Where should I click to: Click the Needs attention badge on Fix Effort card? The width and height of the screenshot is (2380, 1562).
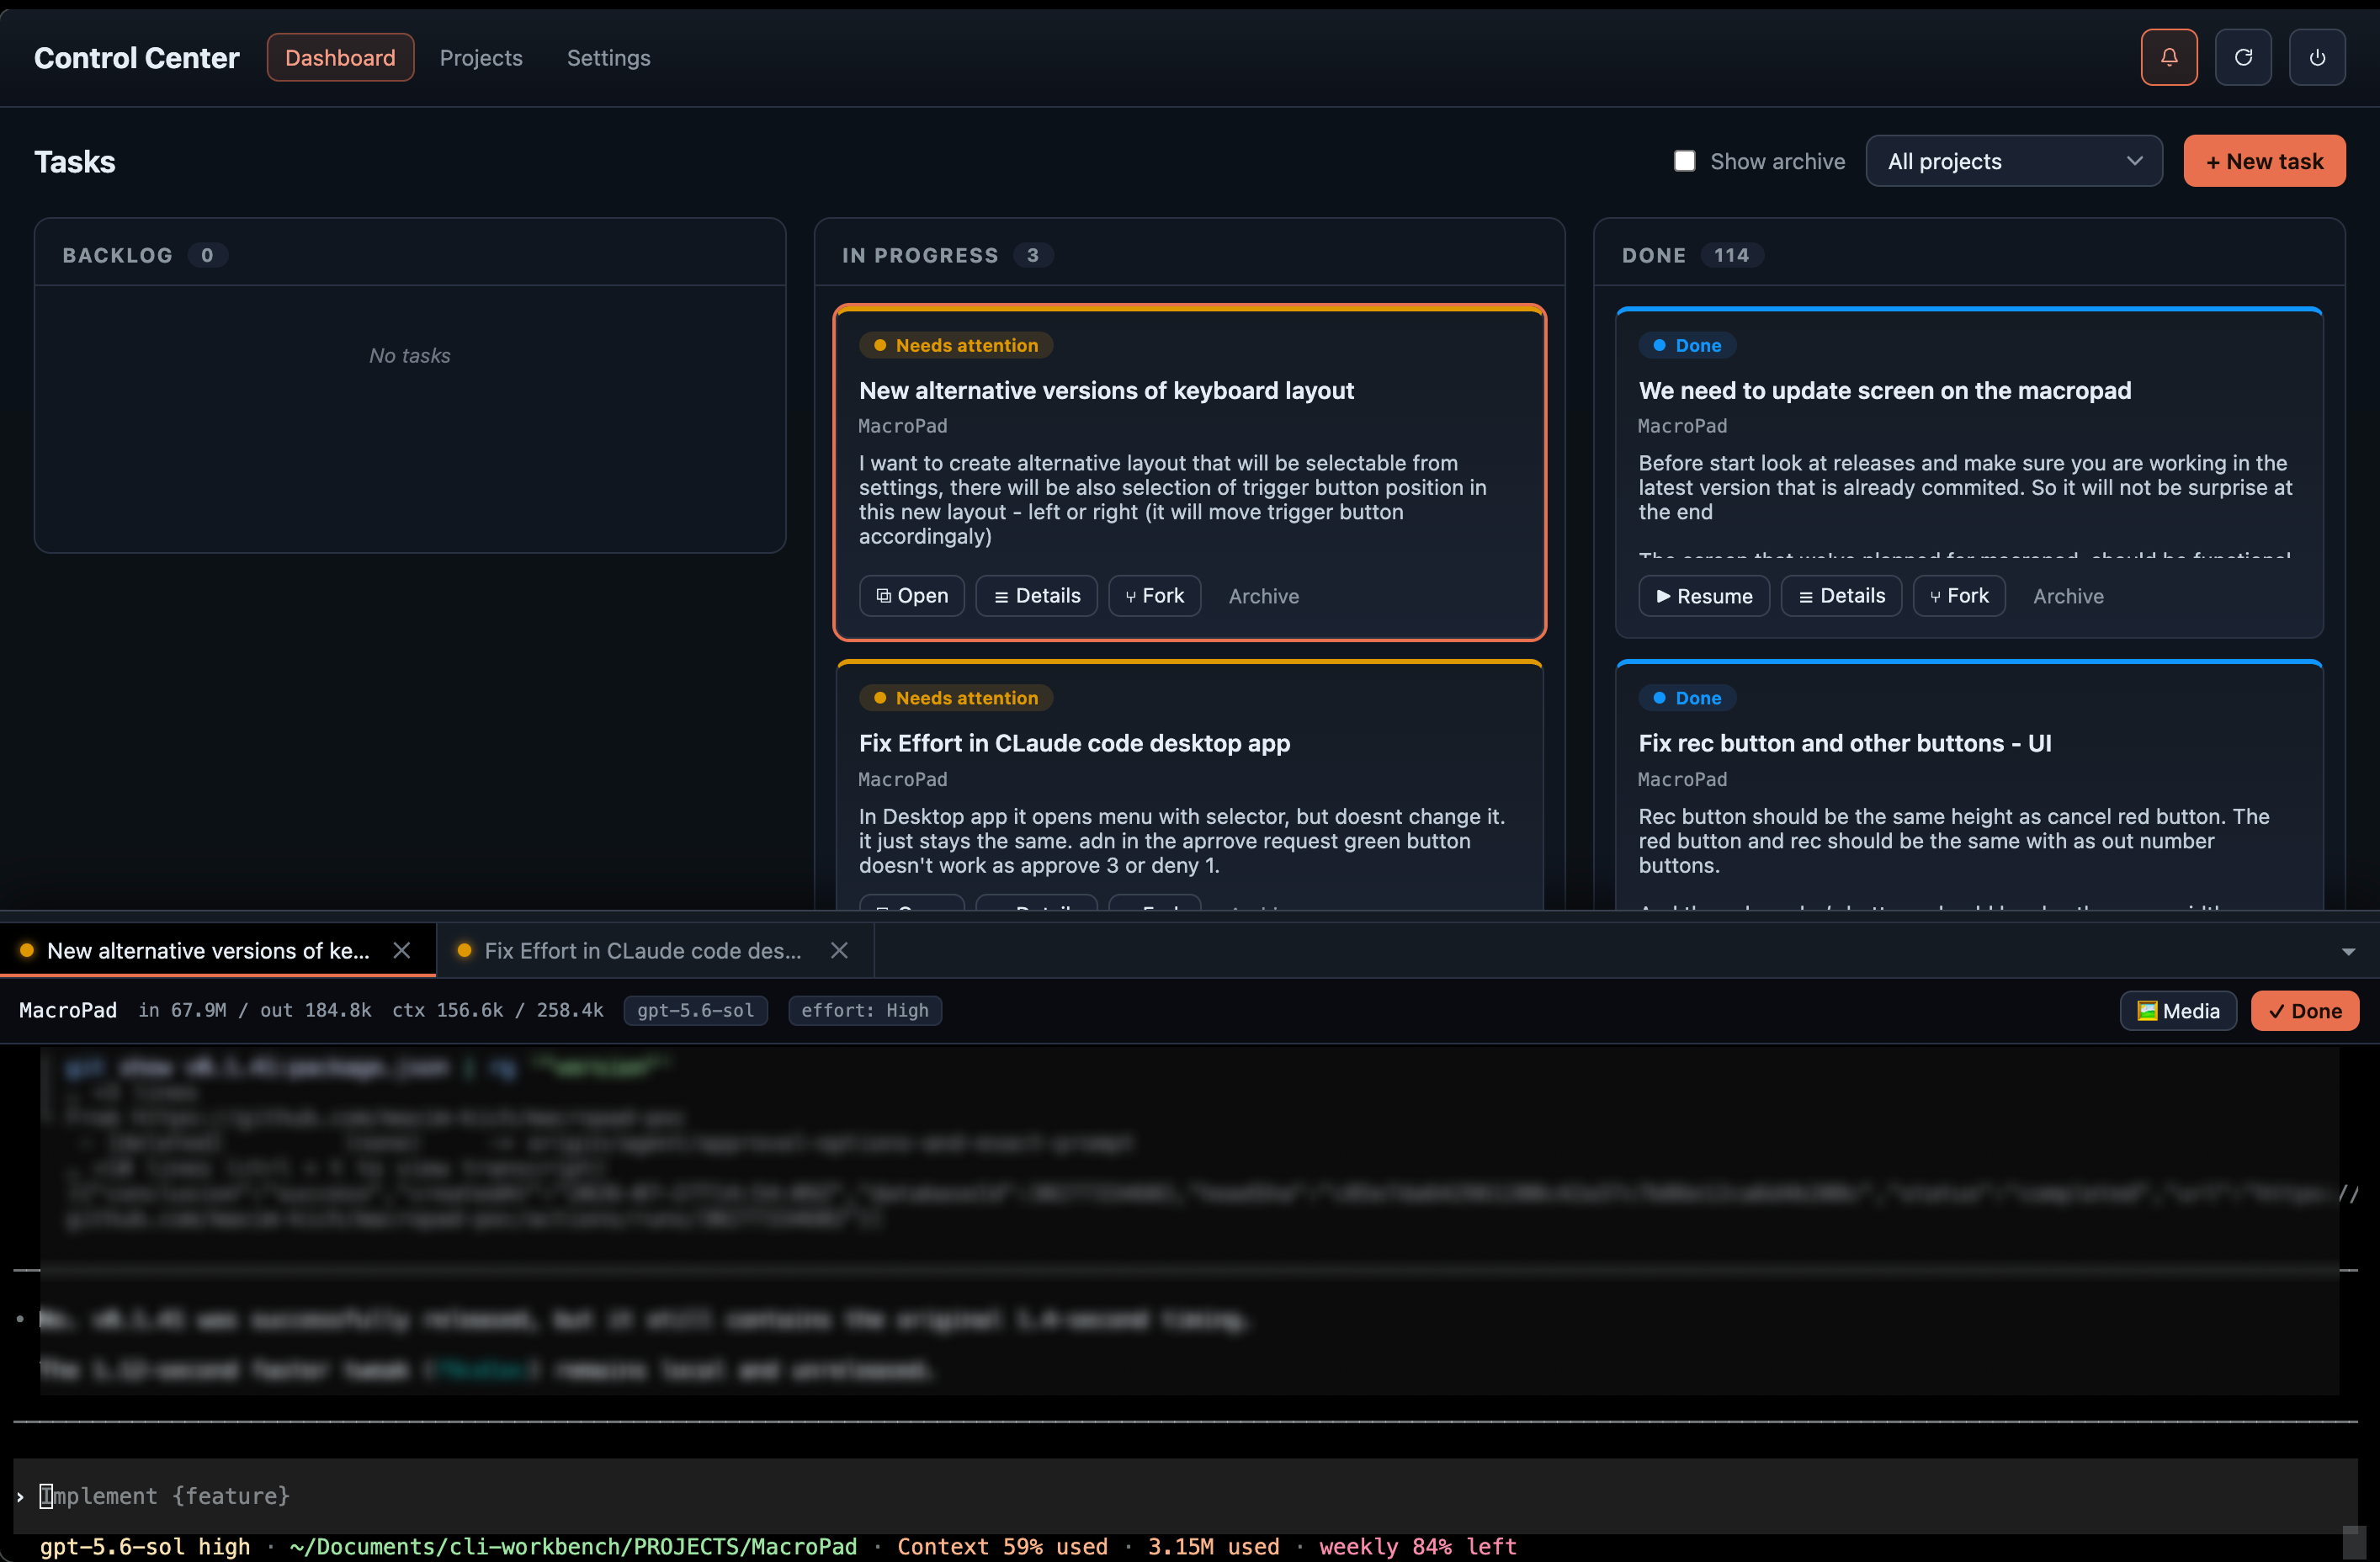pos(955,698)
